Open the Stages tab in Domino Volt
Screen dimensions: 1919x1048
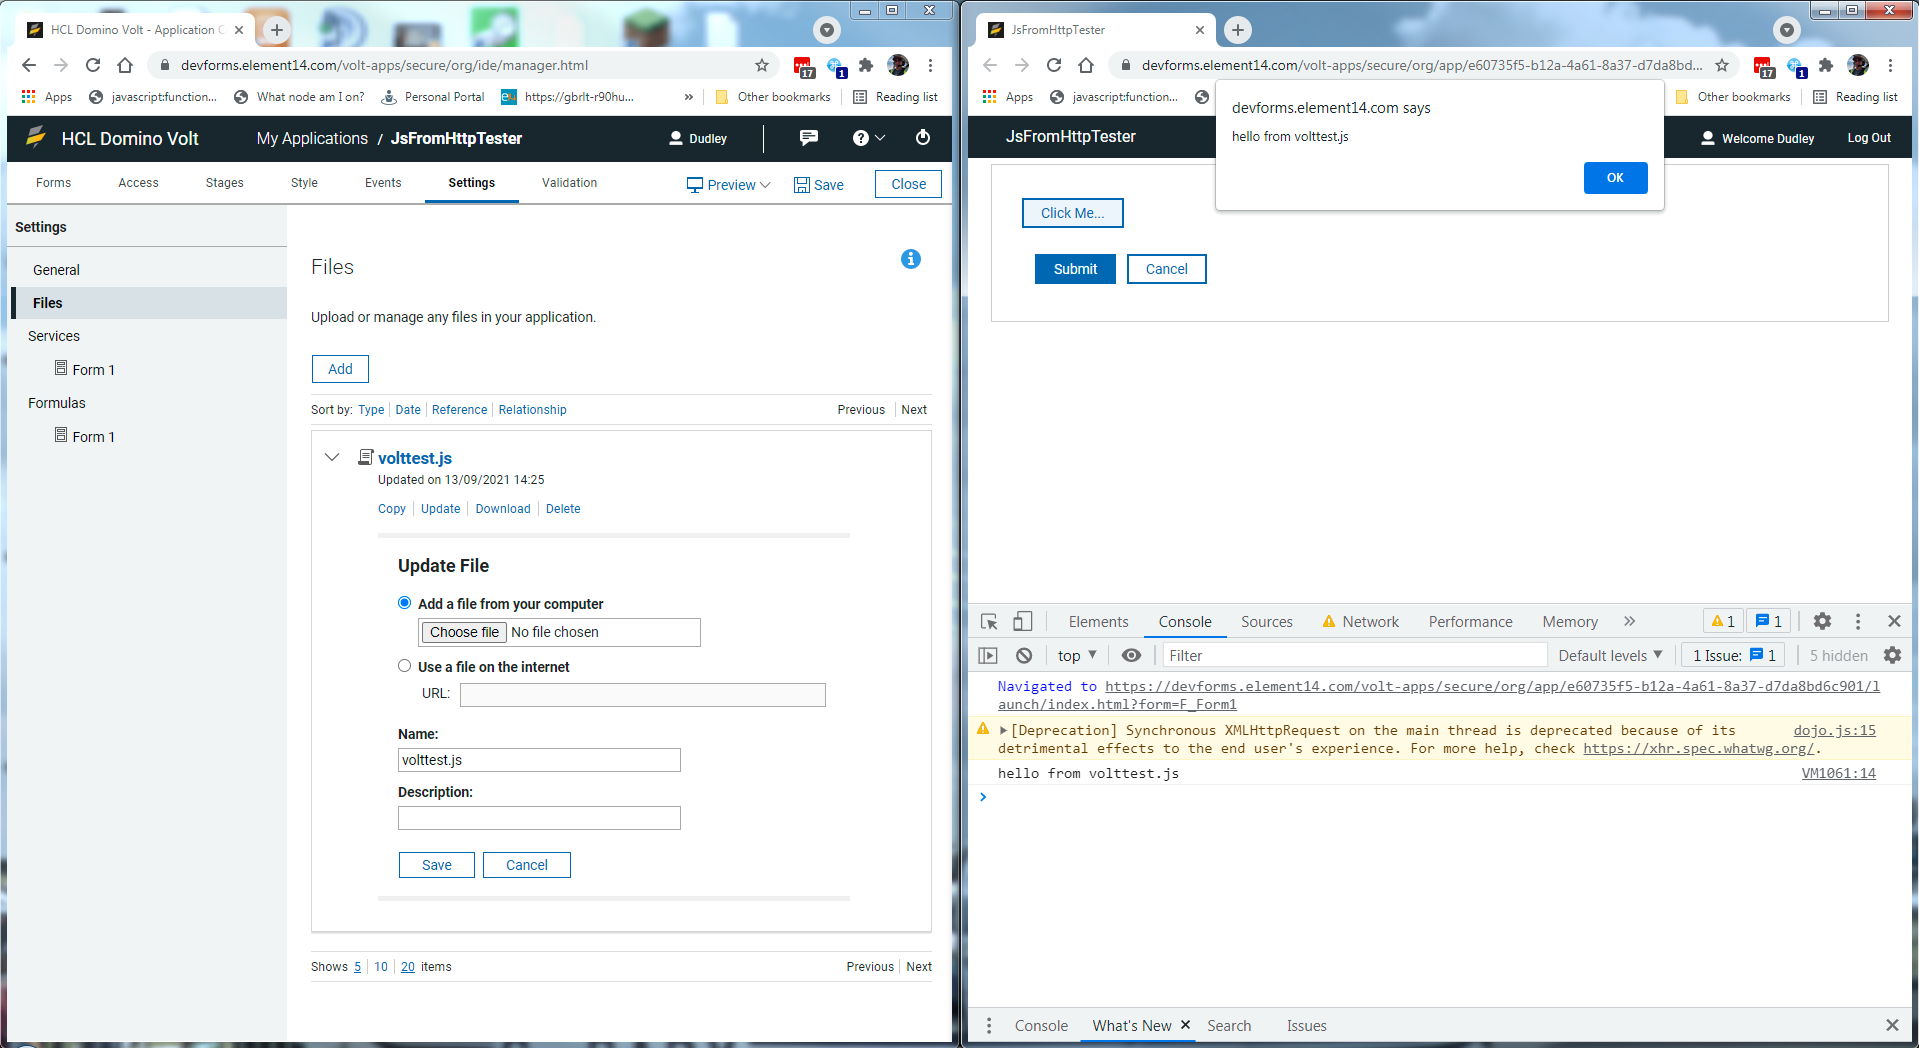click(x=223, y=183)
